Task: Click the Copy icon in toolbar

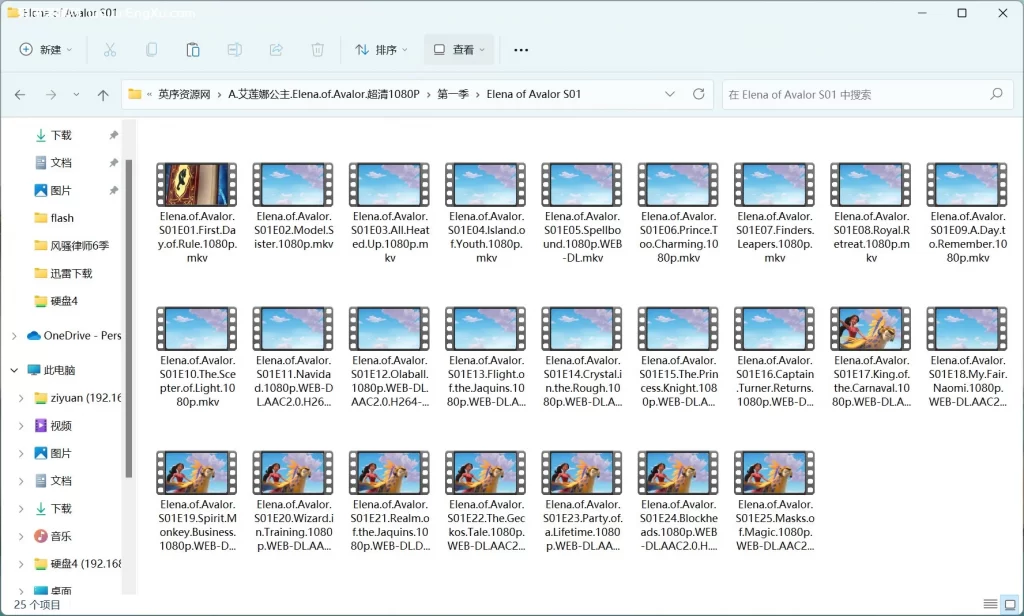Action: (152, 50)
